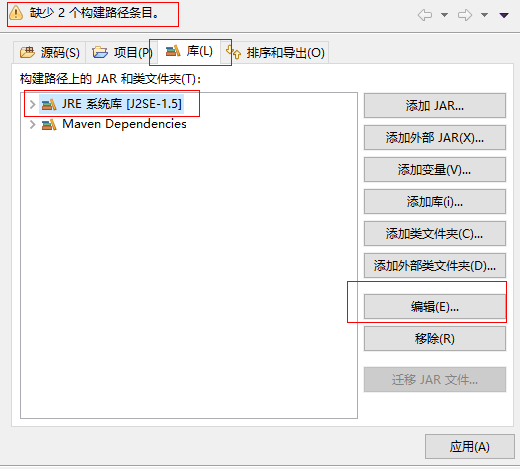Expand the Maven Dependencies node
The height and width of the screenshot is (469, 520).
[x=32, y=125]
